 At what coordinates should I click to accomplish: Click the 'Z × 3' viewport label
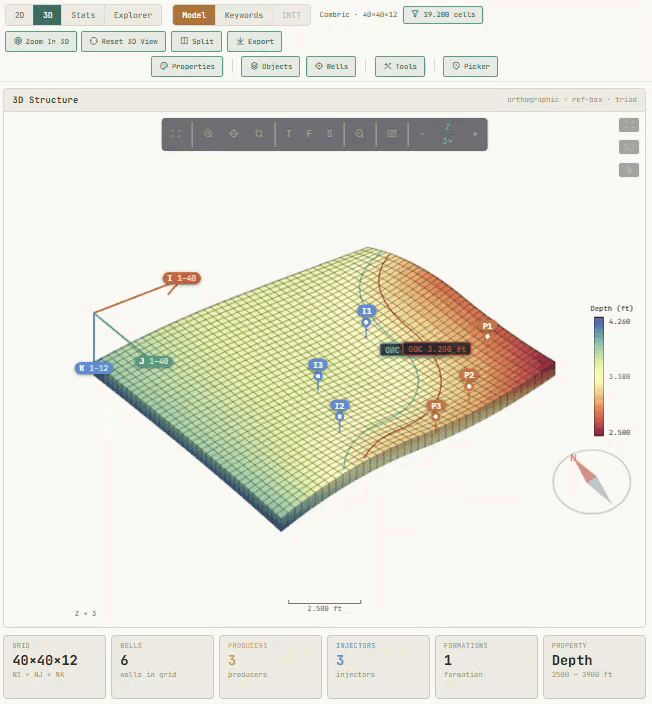tap(85, 613)
